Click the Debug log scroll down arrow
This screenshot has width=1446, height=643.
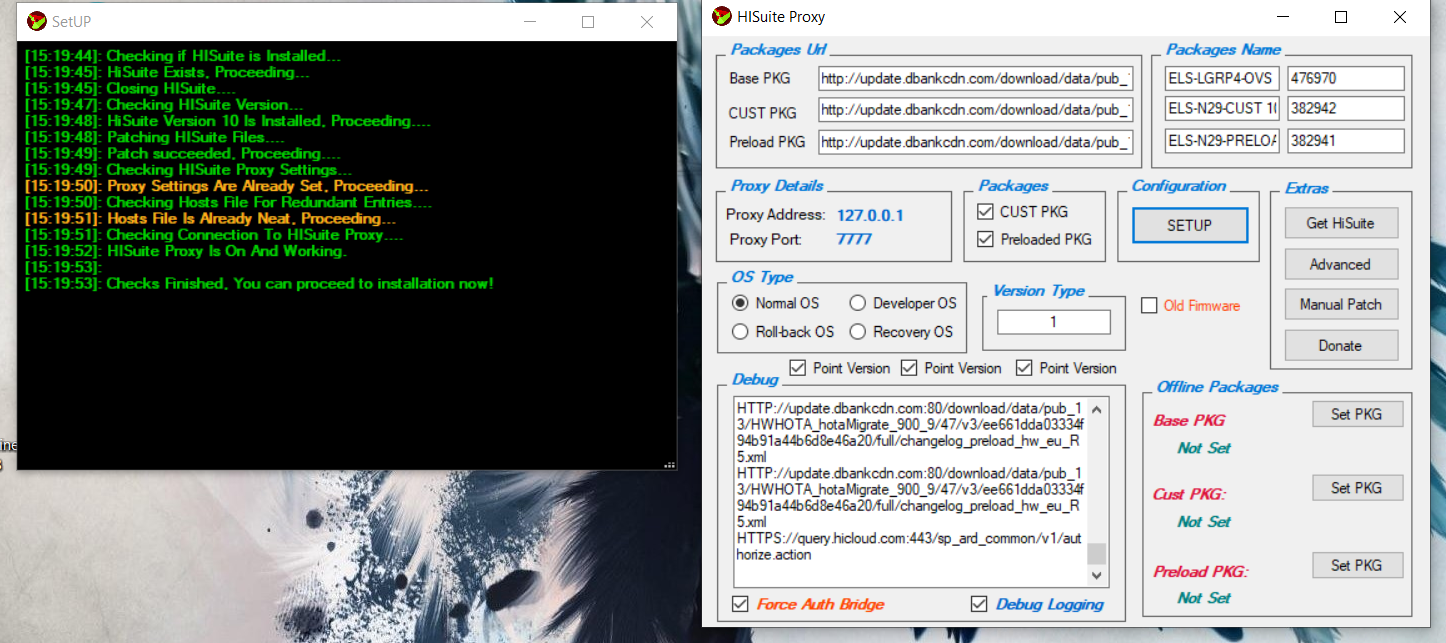click(x=1098, y=575)
